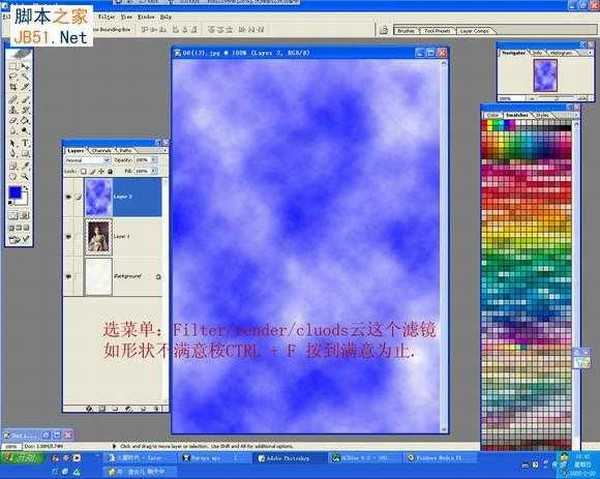Select the Rectangular Marquee tool
Image resolution: width=600 pixels, height=479 pixels.
(x=13, y=66)
